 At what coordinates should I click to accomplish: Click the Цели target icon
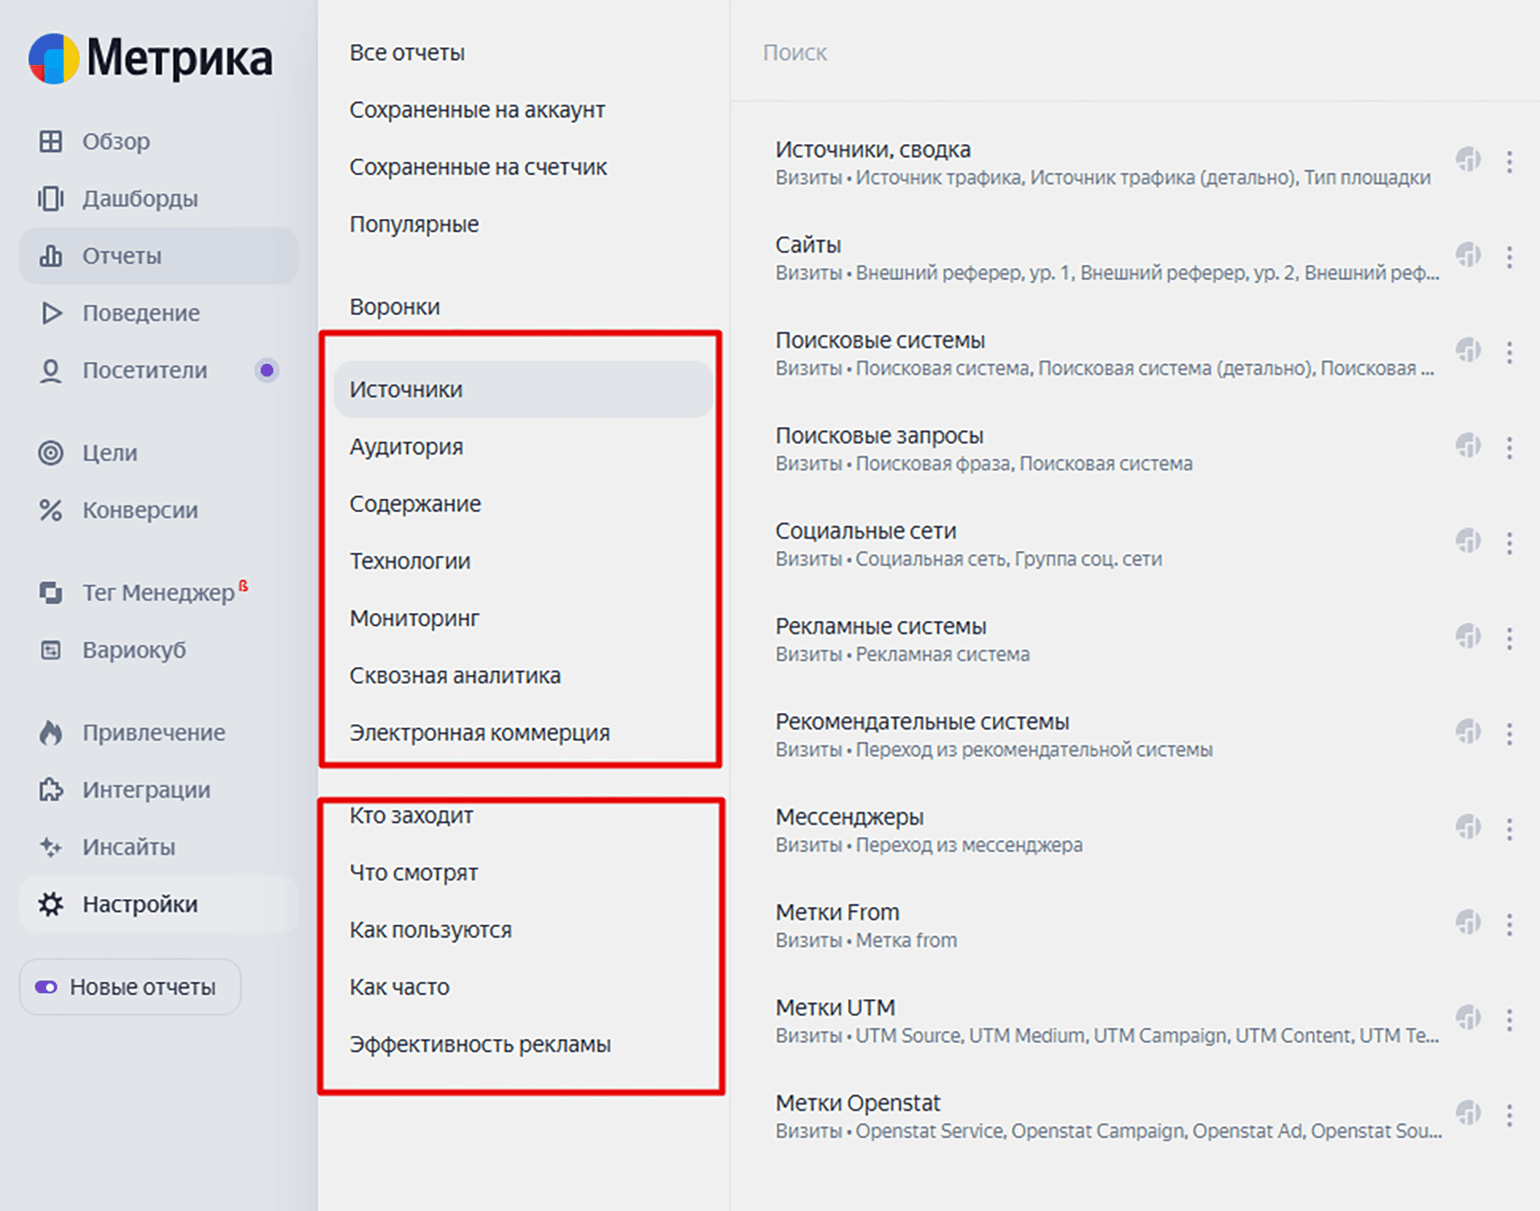click(51, 453)
